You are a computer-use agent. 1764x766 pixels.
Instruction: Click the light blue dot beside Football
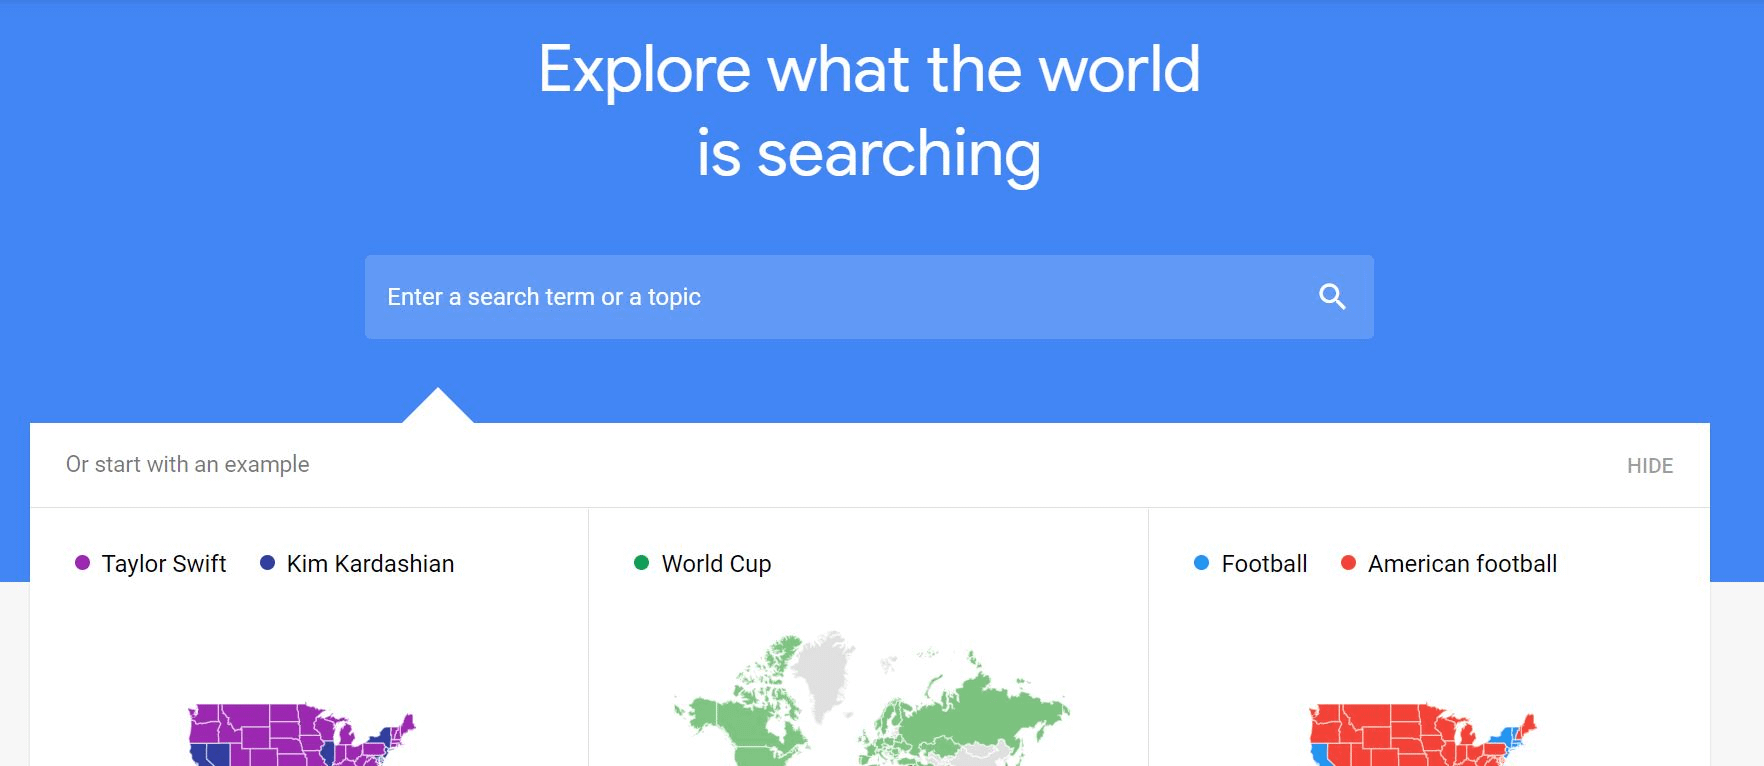tap(1201, 563)
